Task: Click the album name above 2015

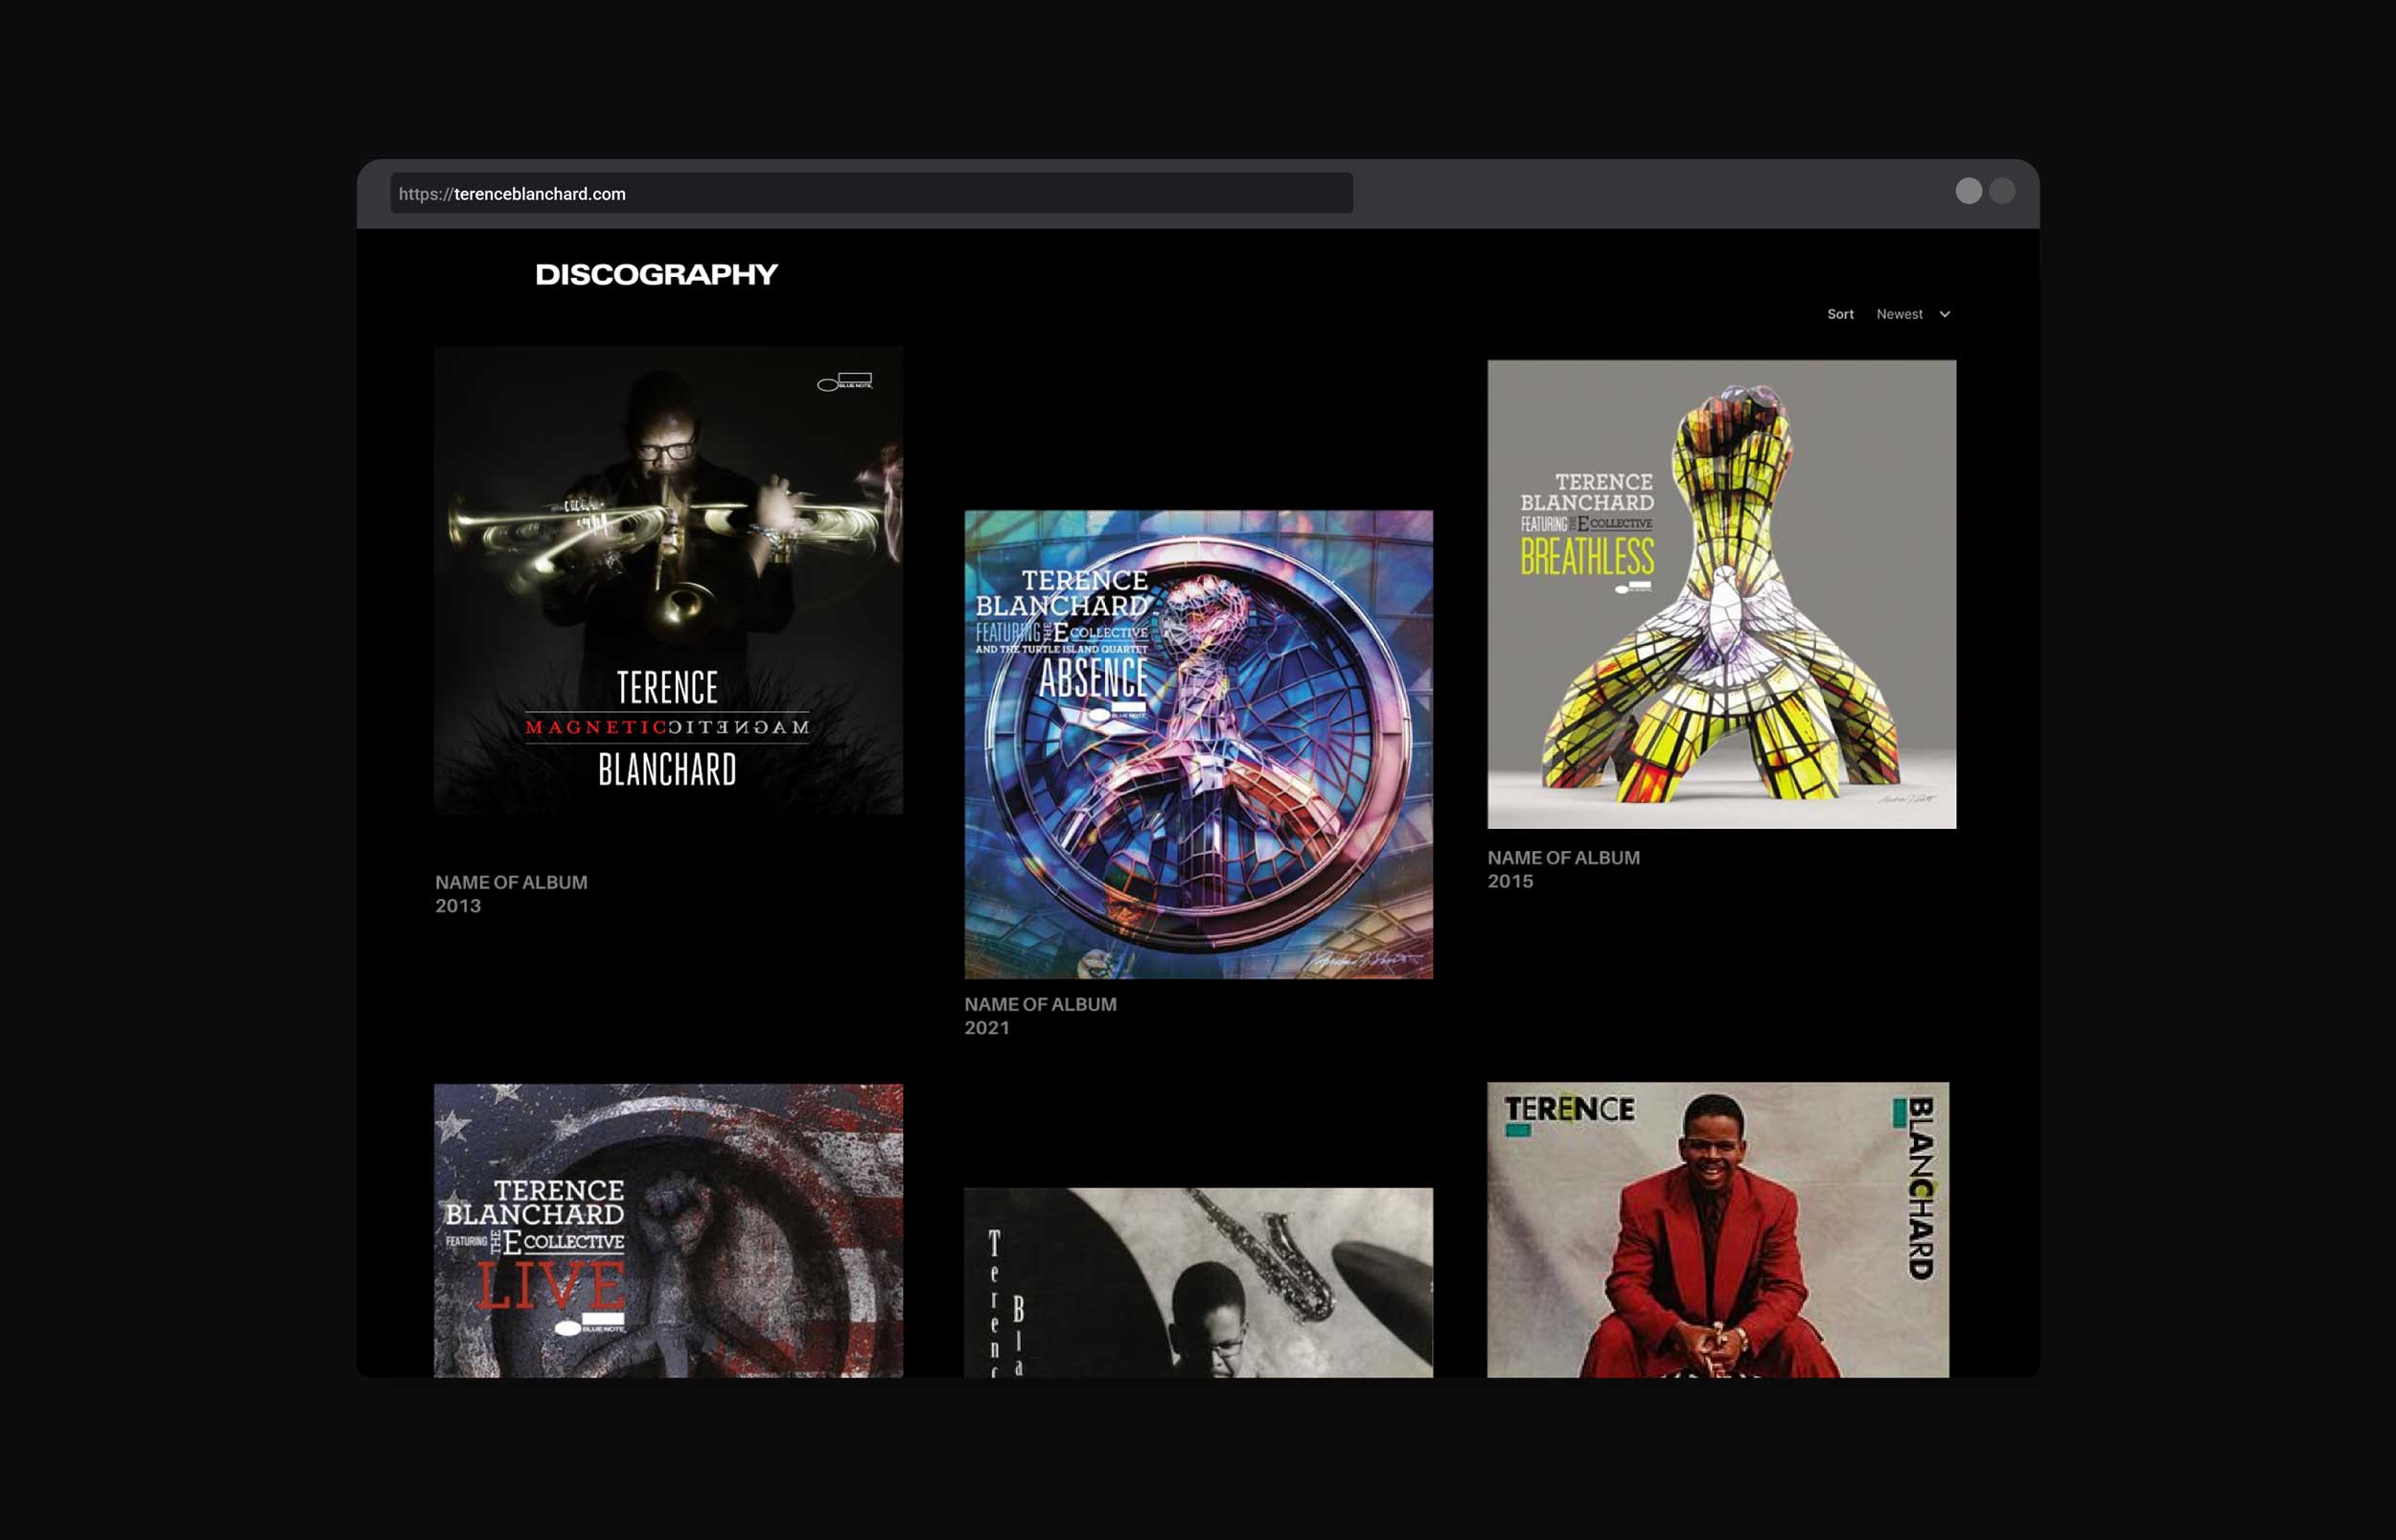Action: coord(1563,857)
